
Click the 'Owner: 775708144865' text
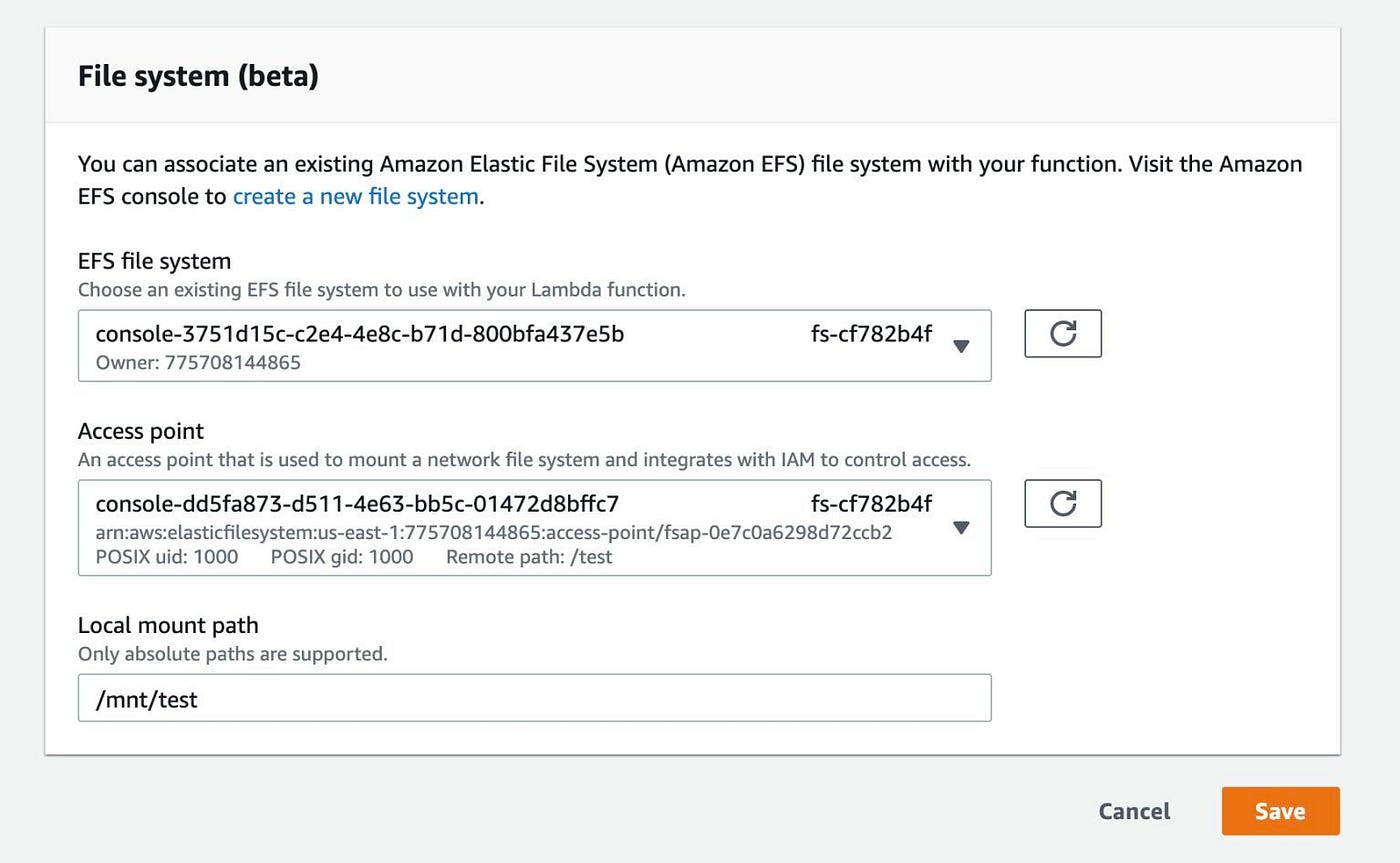point(198,363)
